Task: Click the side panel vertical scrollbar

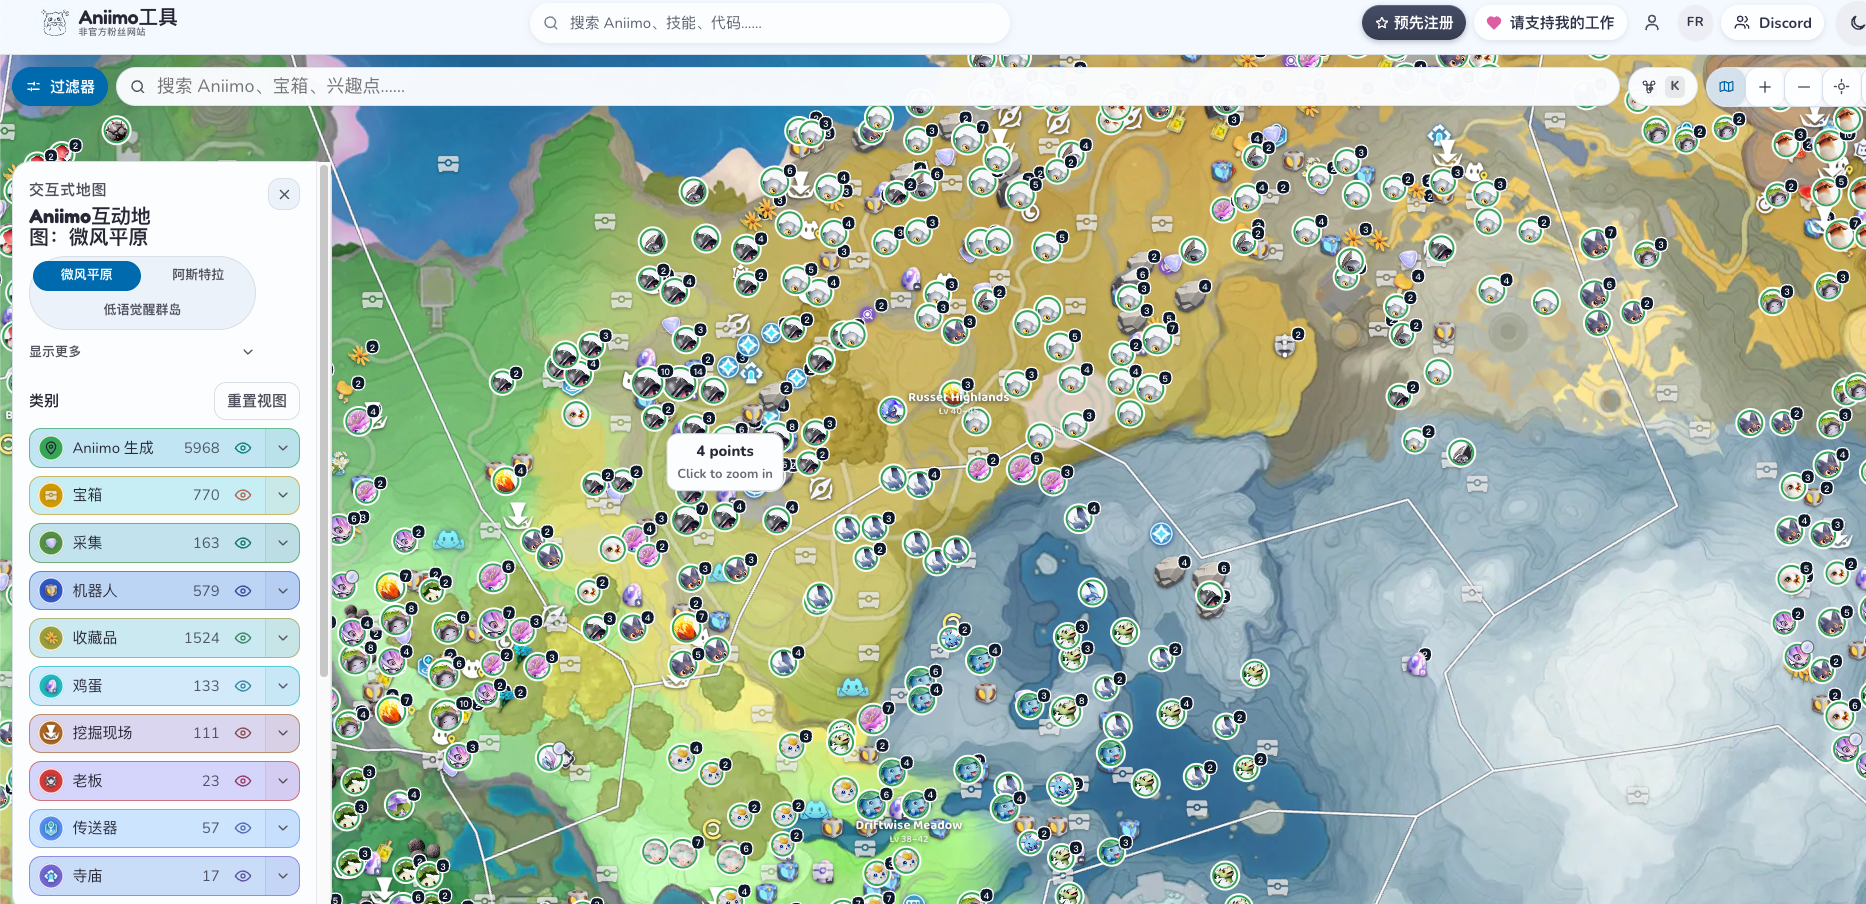Action: coord(323,420)
